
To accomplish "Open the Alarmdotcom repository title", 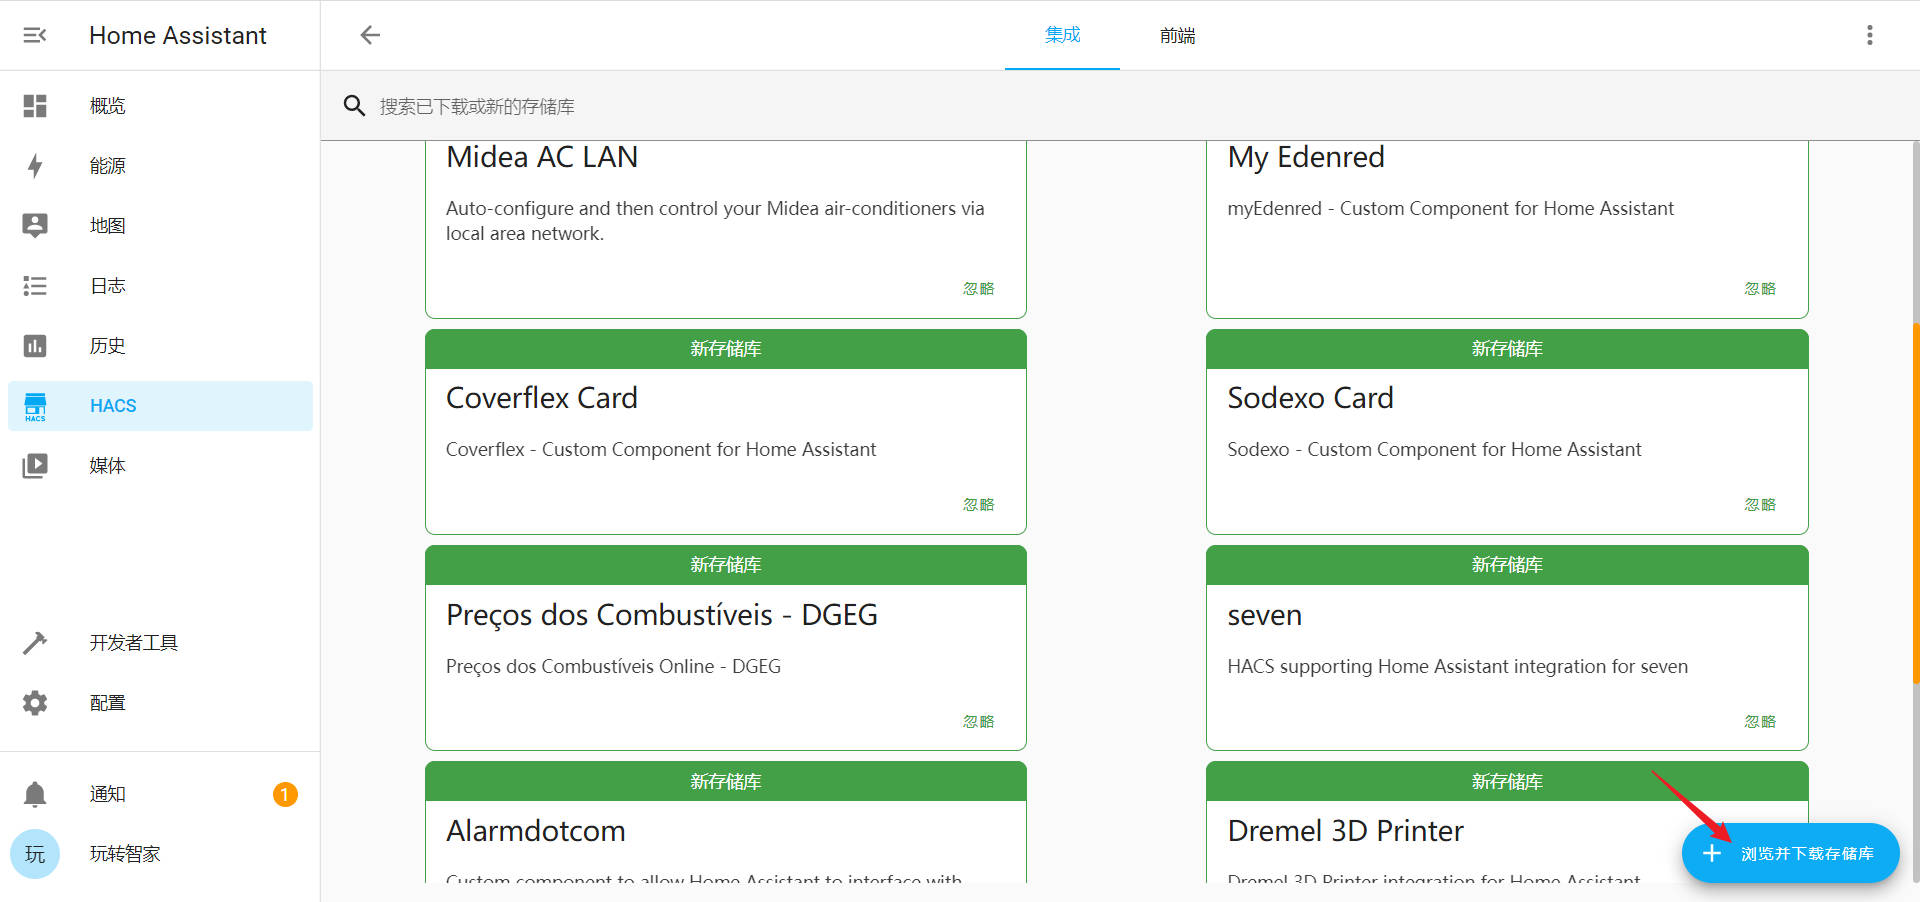I will click(535, 831).
